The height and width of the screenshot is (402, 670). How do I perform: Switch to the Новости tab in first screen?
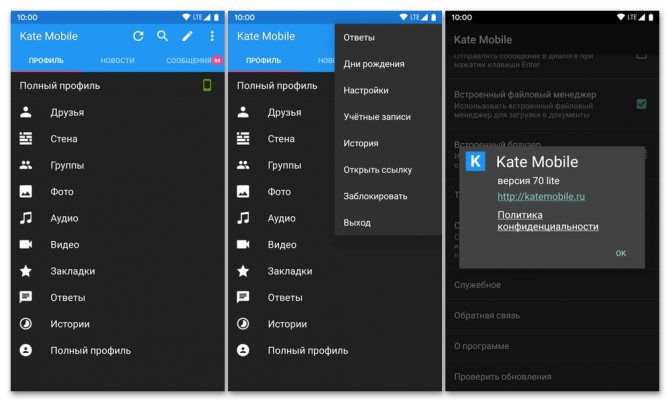tap(118, 61)
